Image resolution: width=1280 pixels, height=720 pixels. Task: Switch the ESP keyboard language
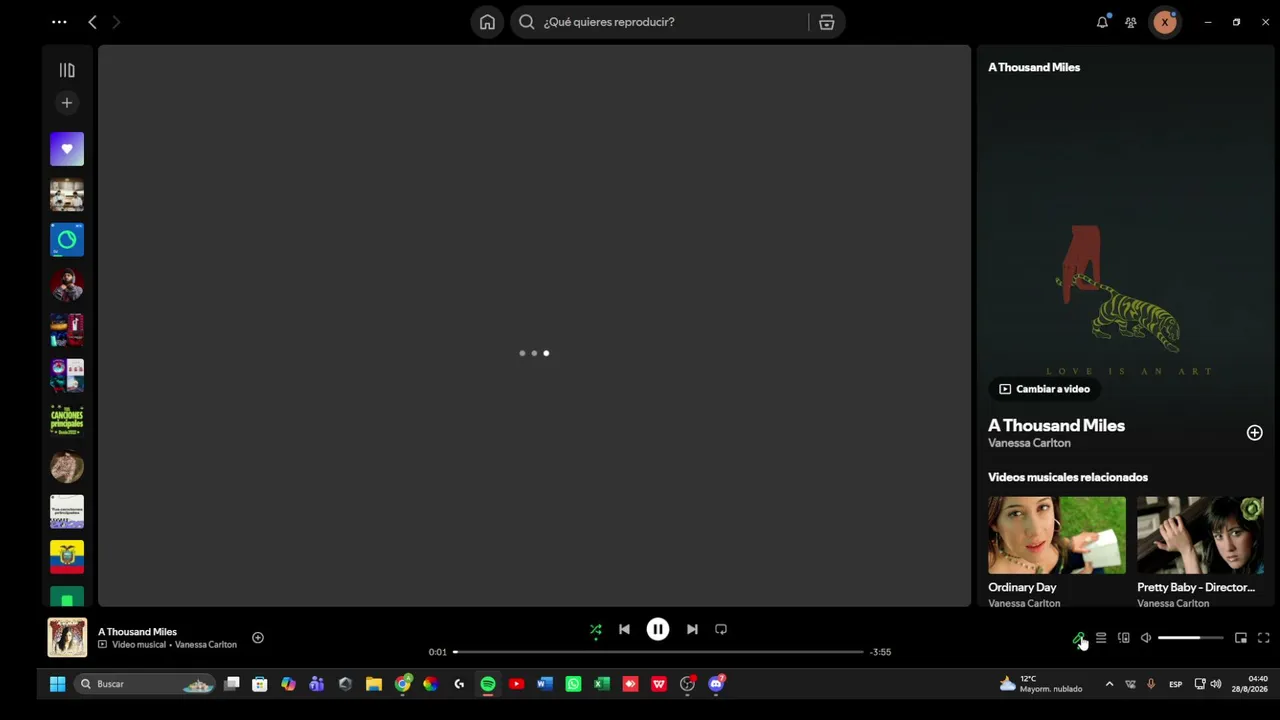pyautogui.click(x=1176, y=684)
